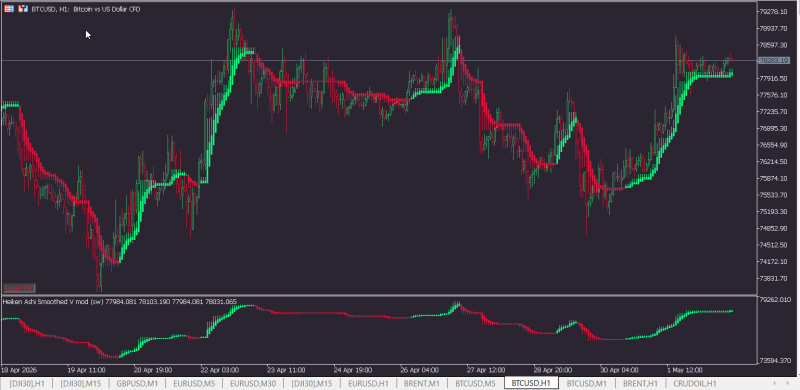The image size is (800, 390).
Task: Click the 24 Apr 19:00 time label
Action: (353, 370)
